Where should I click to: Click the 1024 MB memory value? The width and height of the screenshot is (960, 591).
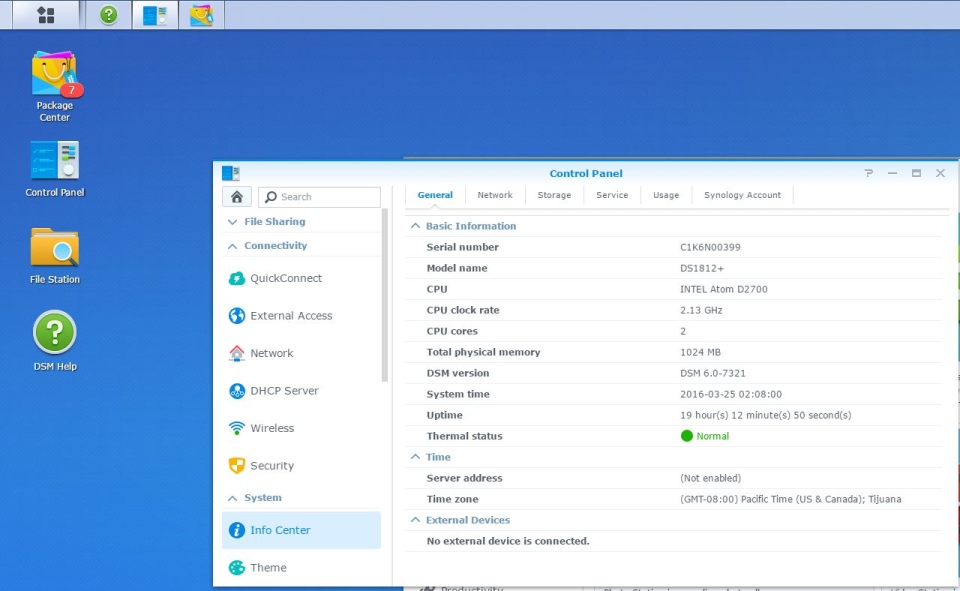click(x=700, y=352)
